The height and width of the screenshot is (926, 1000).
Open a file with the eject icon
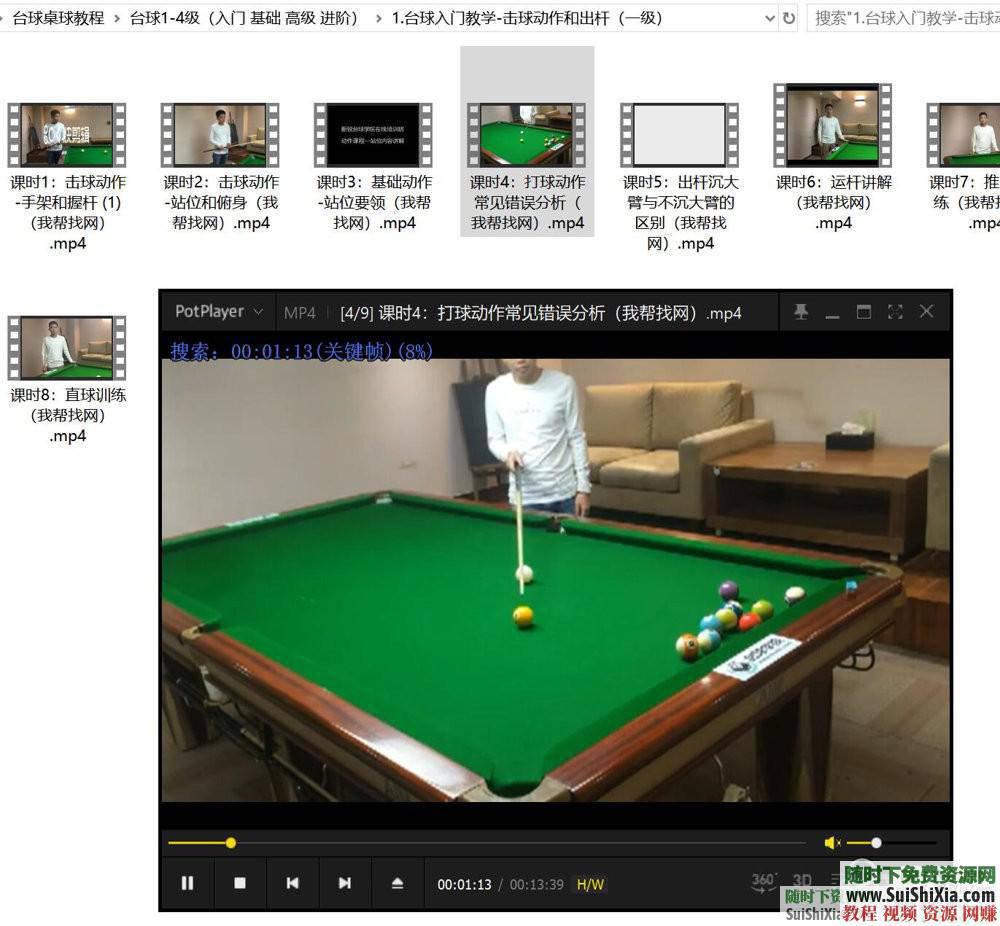pos(398,883)
